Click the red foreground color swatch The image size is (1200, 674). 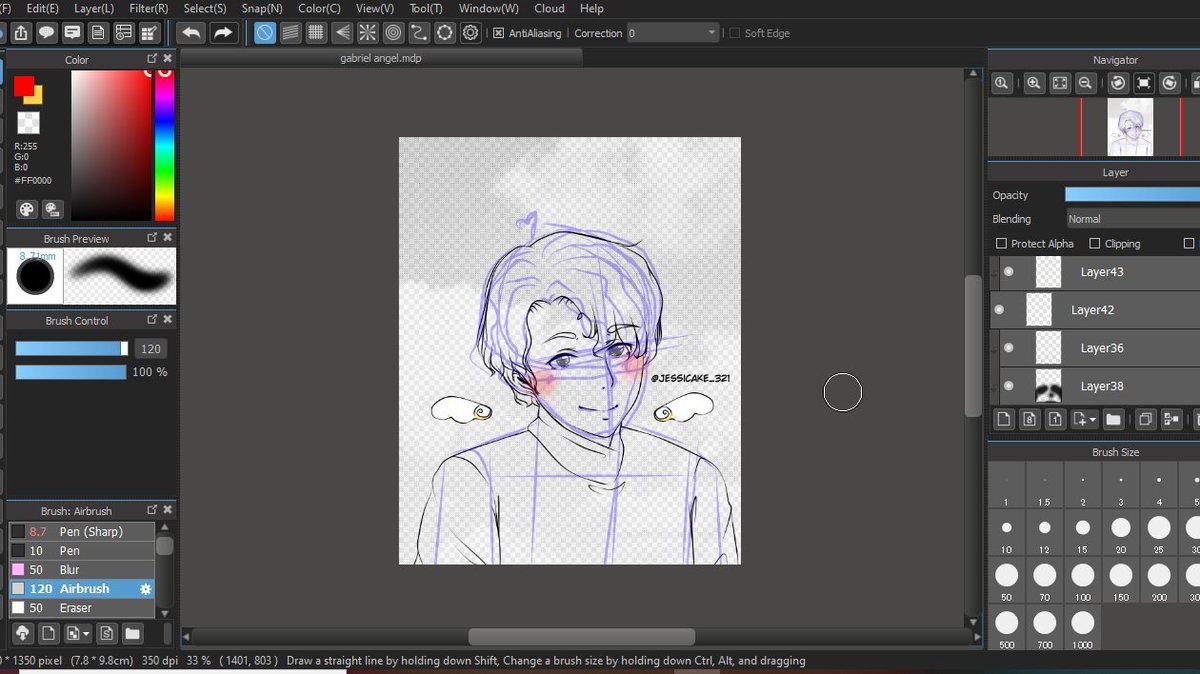pos(23,86)
